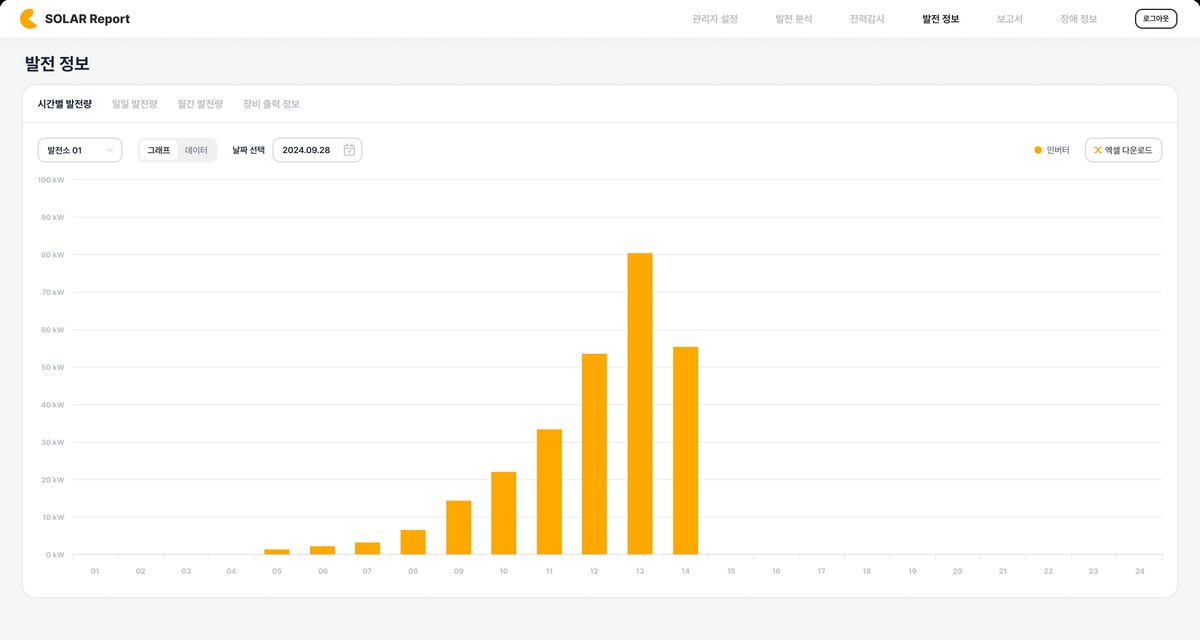Switch to the 월간 발전량 tab

point(200,104)
